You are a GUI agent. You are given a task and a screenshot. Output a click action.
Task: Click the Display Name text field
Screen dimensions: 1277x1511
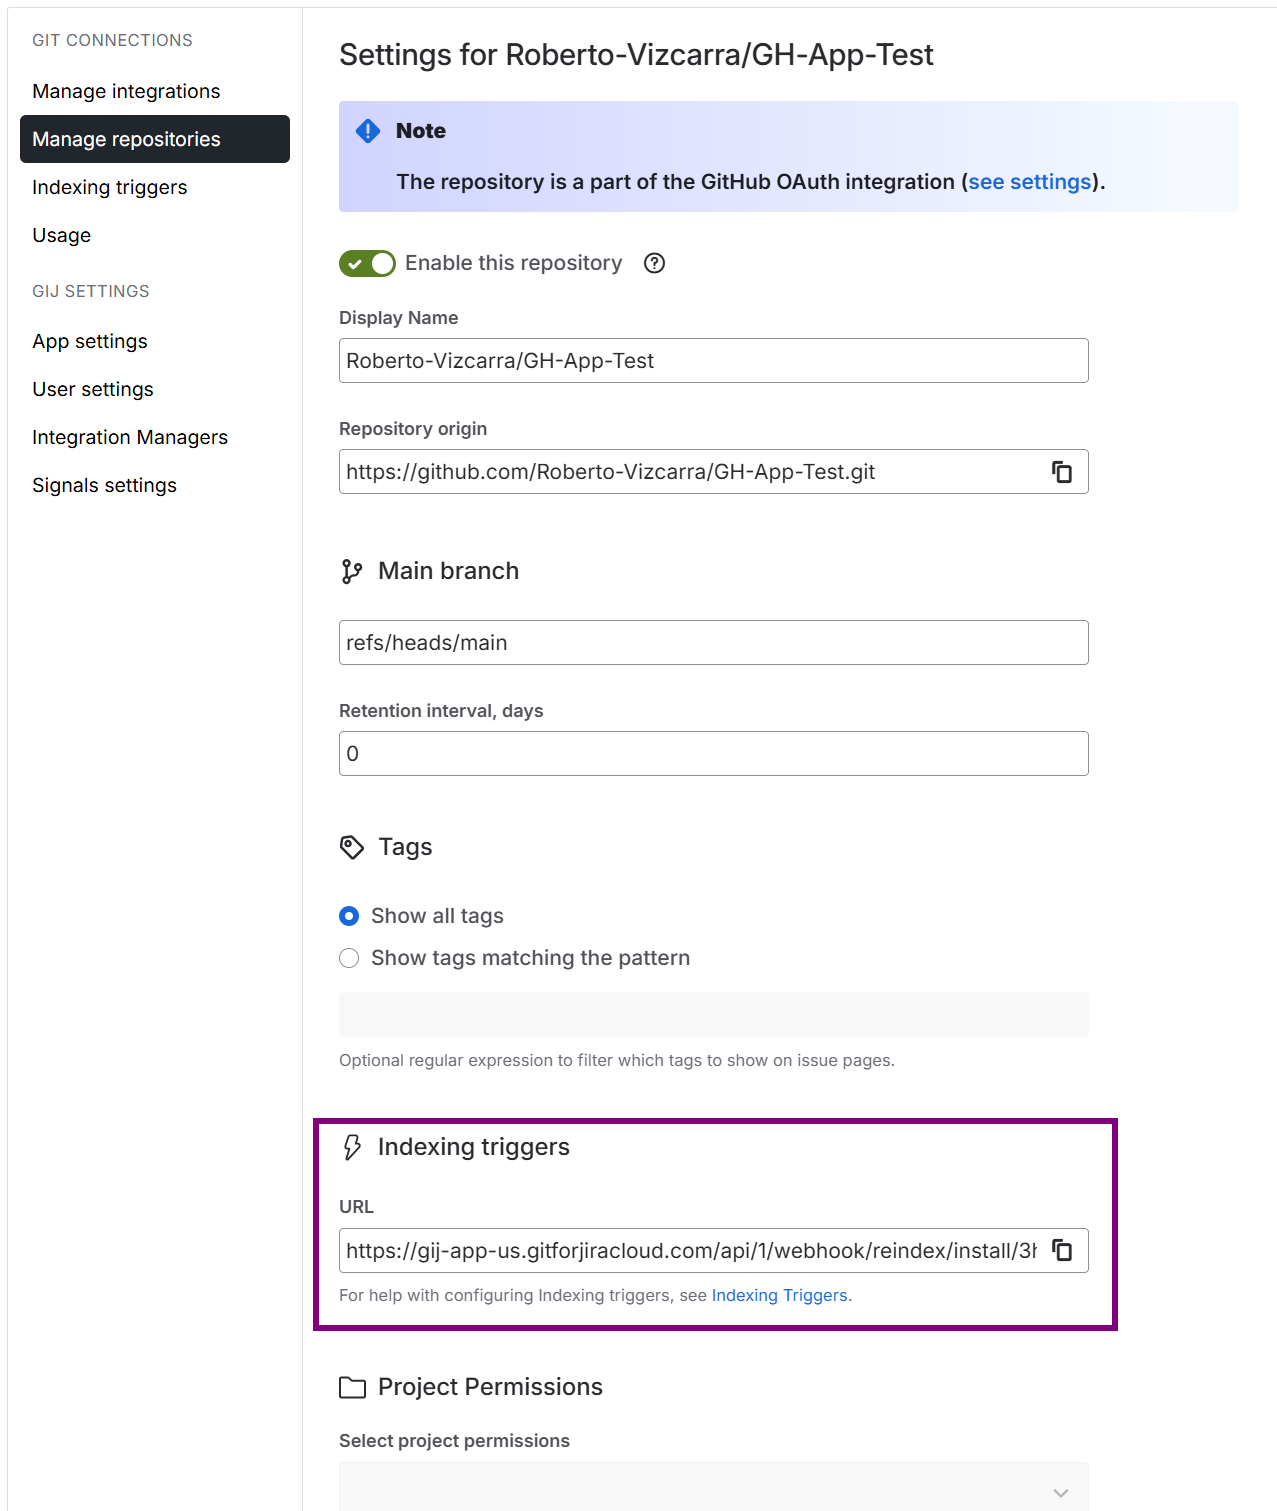[713, 361]
